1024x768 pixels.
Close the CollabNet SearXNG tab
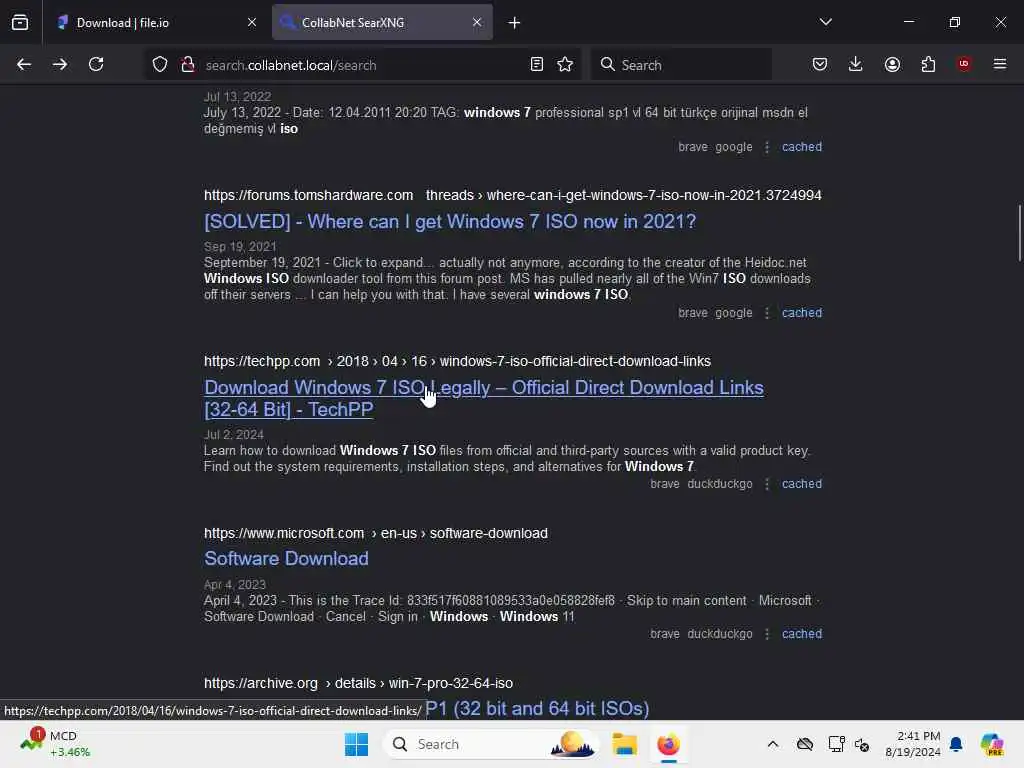[x=477, y=22]
